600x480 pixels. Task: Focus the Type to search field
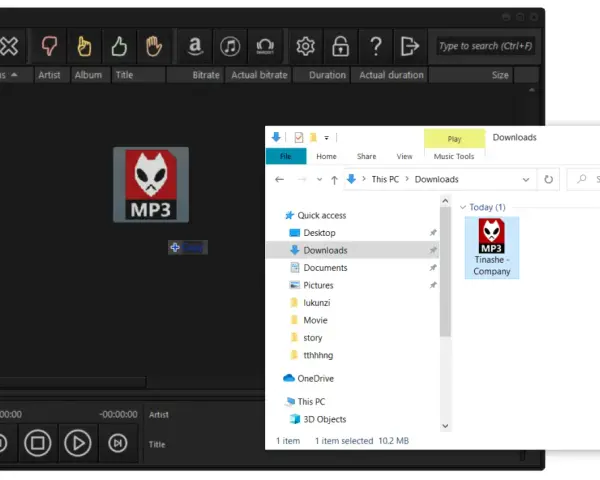pos(485,46)
